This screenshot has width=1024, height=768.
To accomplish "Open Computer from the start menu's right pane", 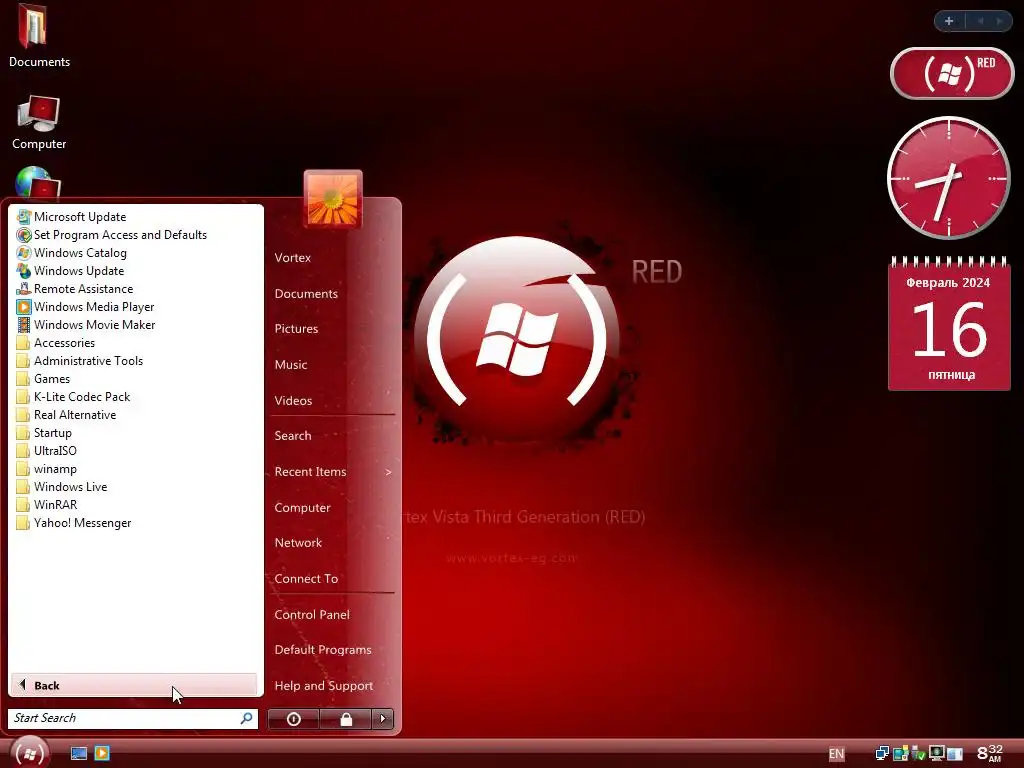I will [302, 507].
